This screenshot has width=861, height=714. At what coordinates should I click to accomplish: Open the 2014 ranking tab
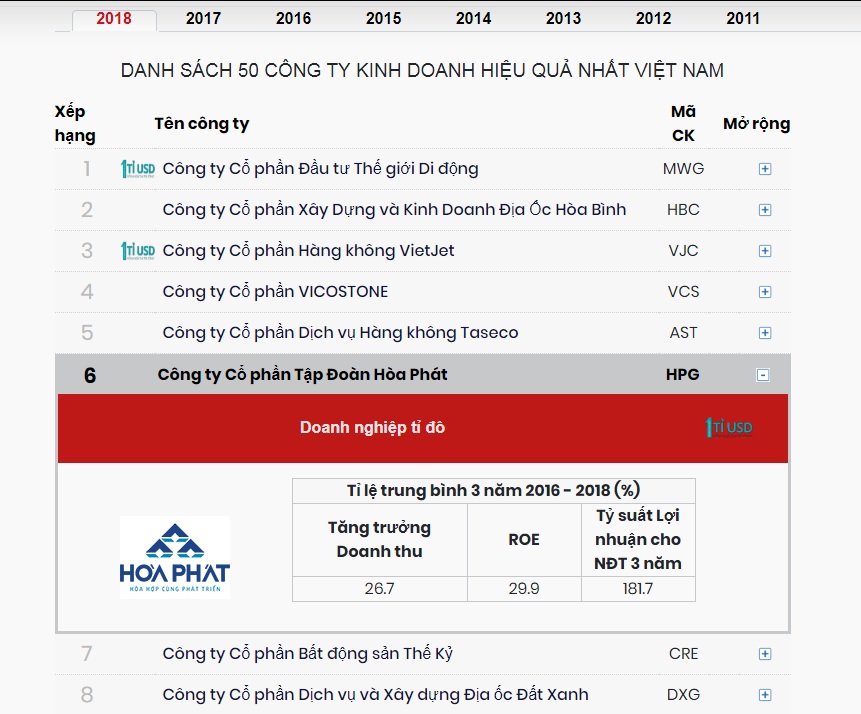[x=474, y=18]
